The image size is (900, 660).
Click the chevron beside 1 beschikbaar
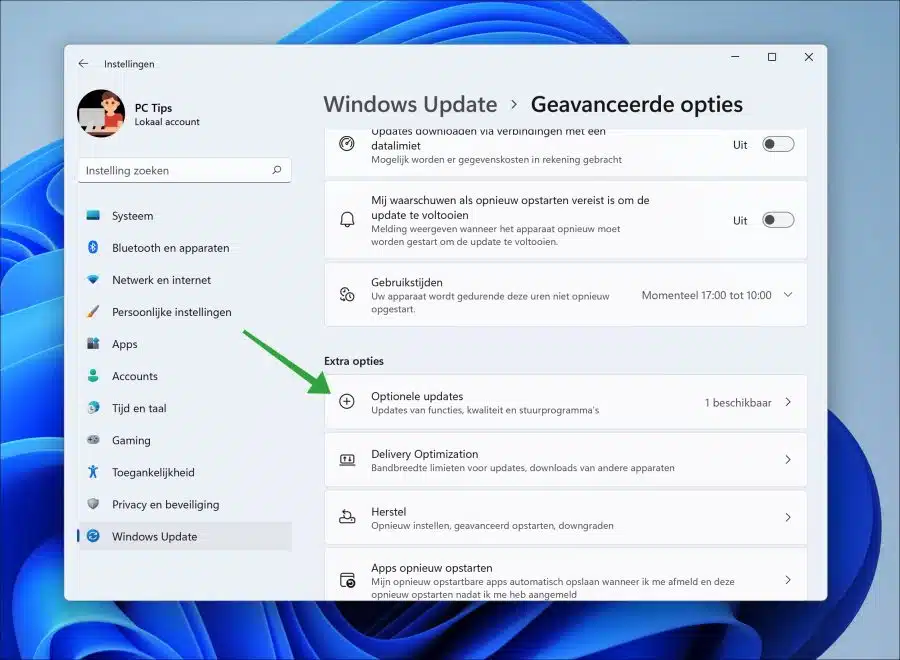(788, 402)
